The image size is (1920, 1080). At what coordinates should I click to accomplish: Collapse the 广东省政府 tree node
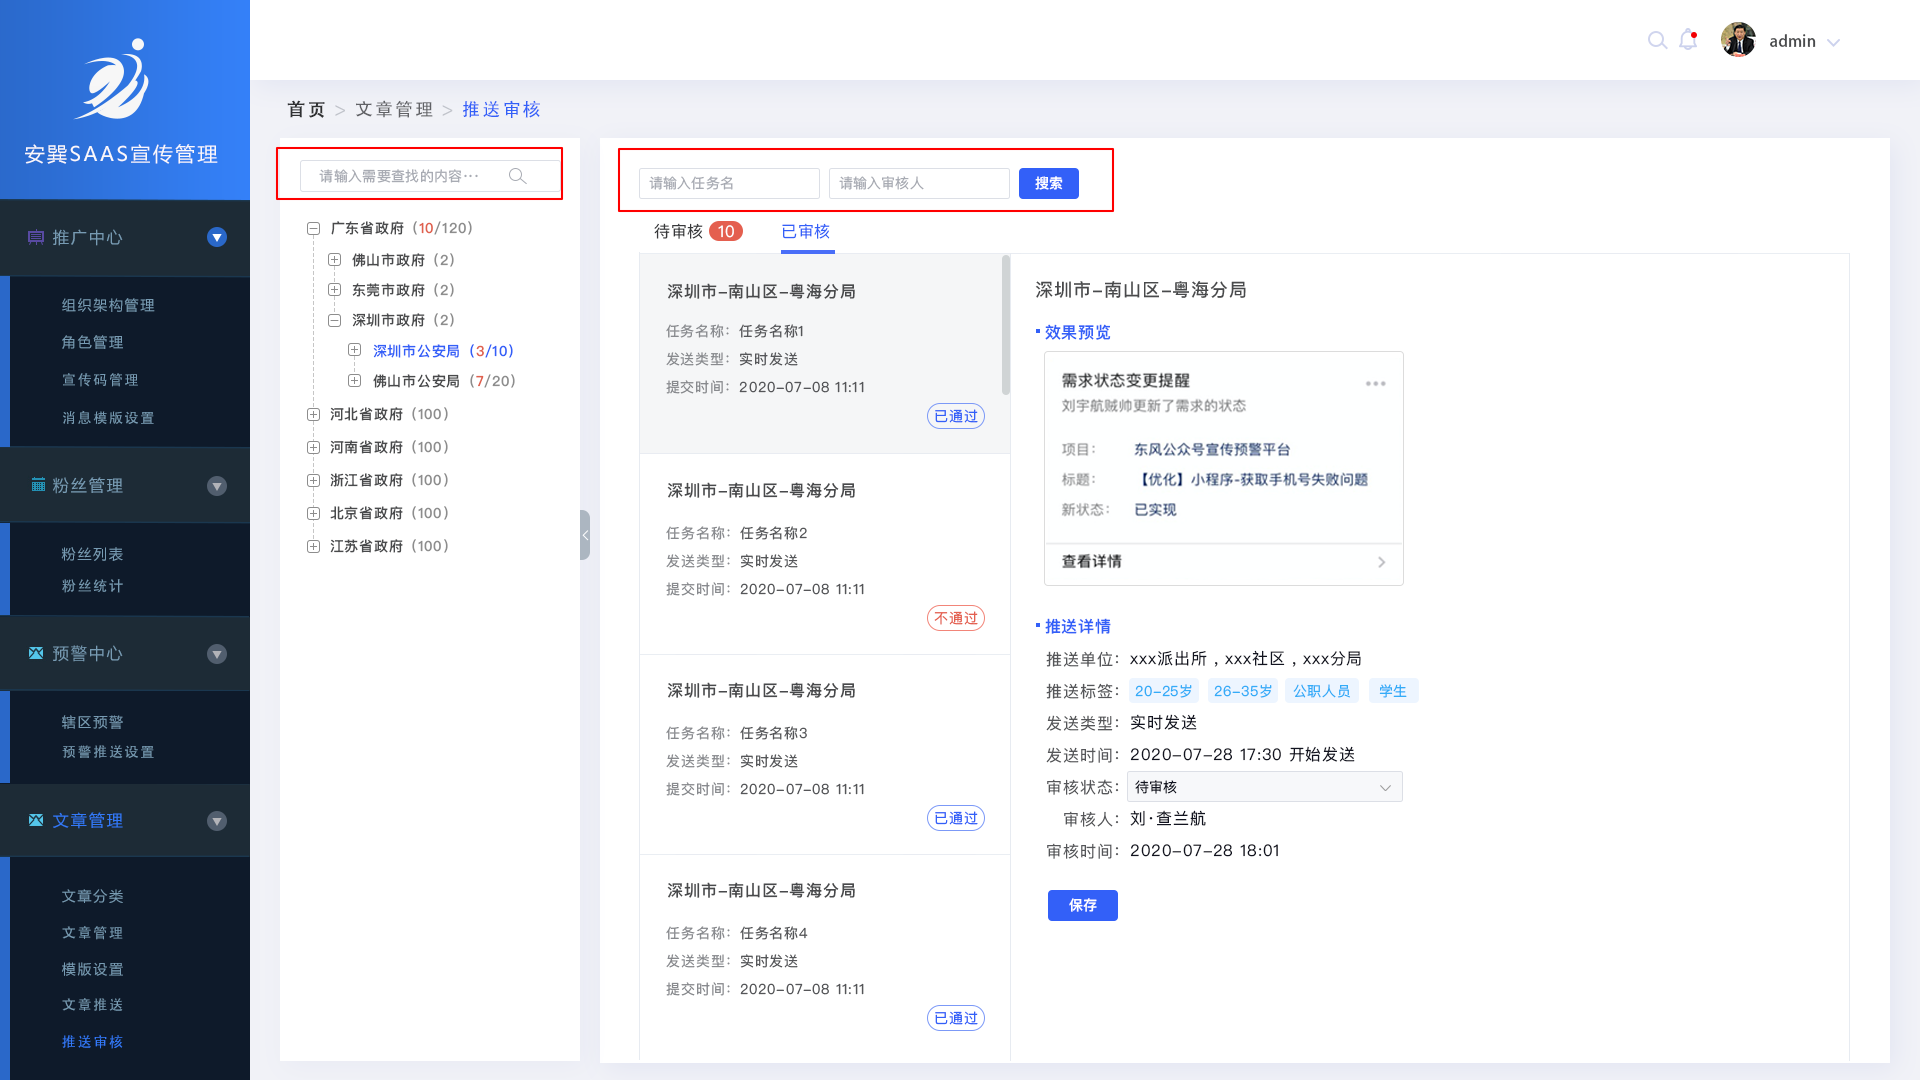click(x=313, y=229)
